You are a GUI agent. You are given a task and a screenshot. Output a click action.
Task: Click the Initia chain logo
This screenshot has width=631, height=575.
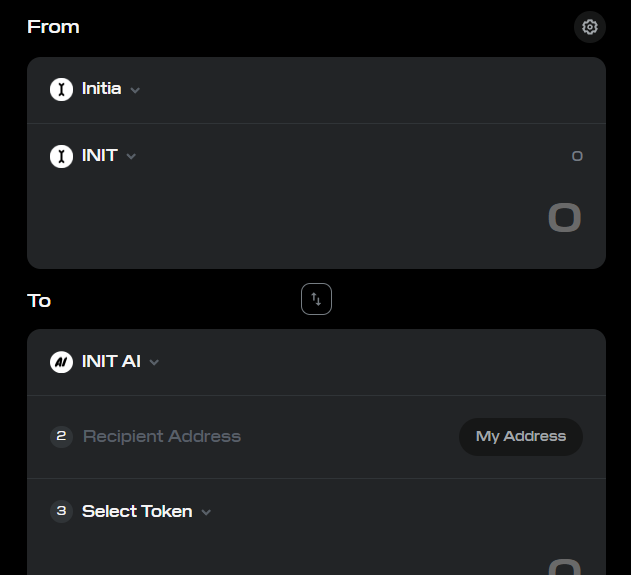pos(61,89)
